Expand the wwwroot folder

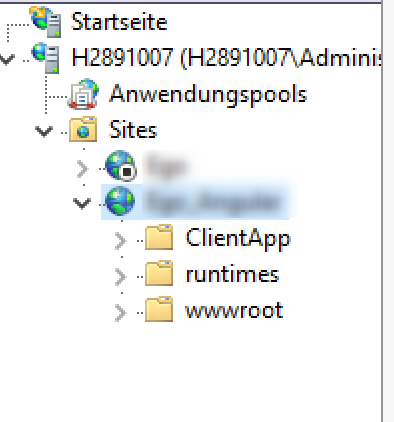pos(120,313)
